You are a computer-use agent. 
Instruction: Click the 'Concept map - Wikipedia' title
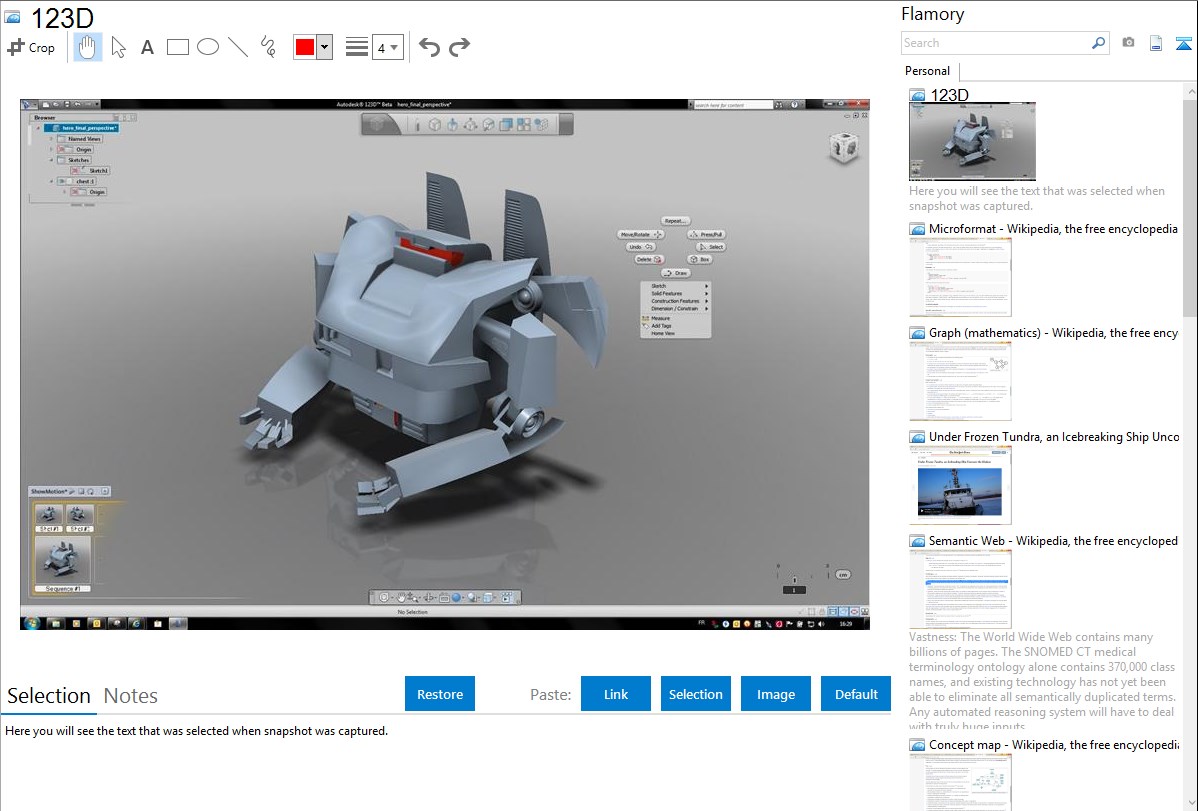(x=1053, y=744)
